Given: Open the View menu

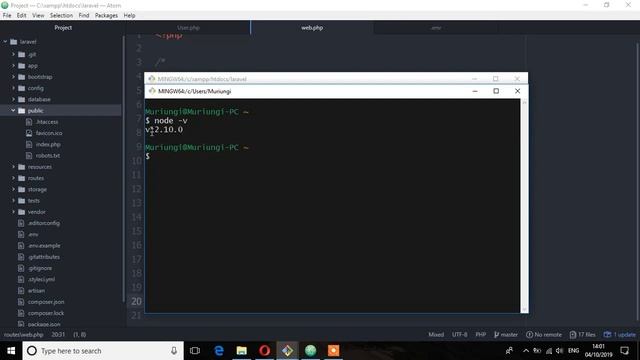Looking at the screenshot, I should (x=38, y=16).
